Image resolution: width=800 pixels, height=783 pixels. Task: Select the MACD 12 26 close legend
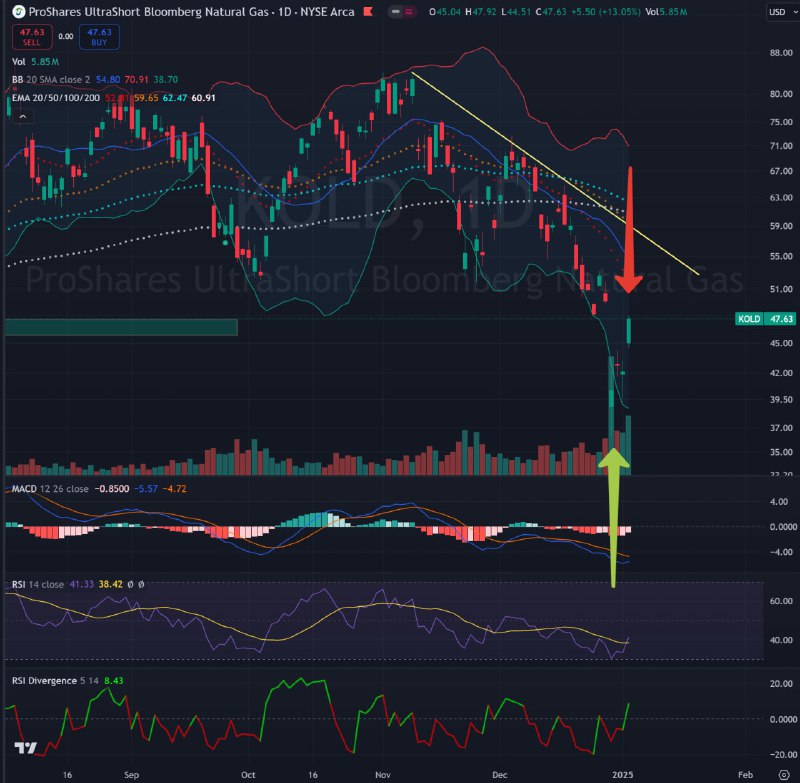point(50,489)
